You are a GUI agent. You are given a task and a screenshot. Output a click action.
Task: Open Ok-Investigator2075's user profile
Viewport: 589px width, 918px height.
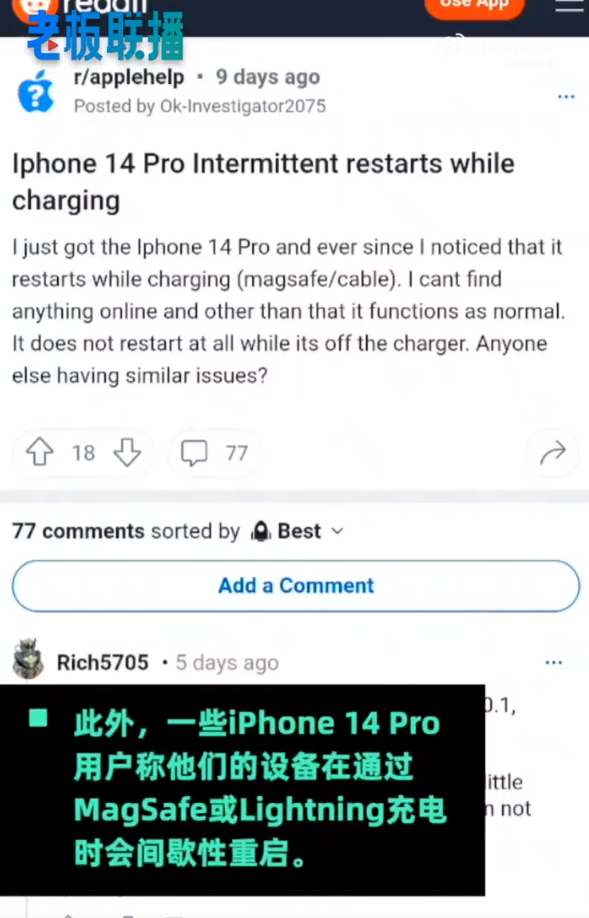243,106
